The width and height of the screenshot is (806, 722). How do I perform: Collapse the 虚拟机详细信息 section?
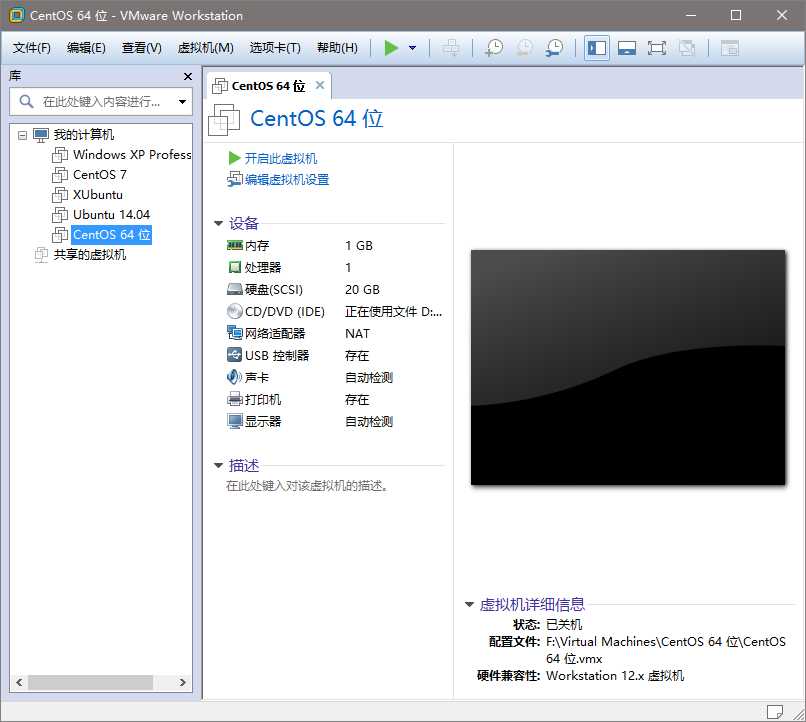469,605
